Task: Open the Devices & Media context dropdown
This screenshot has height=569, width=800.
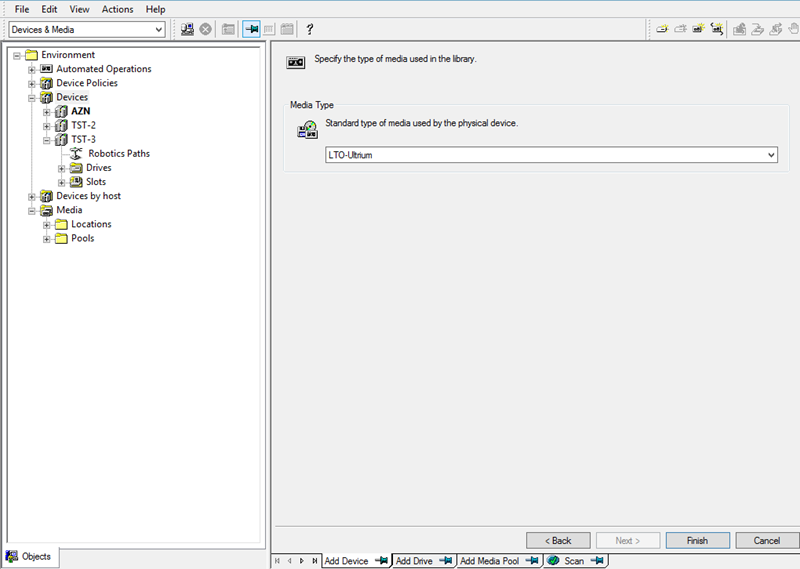Action: click(158, 30)
